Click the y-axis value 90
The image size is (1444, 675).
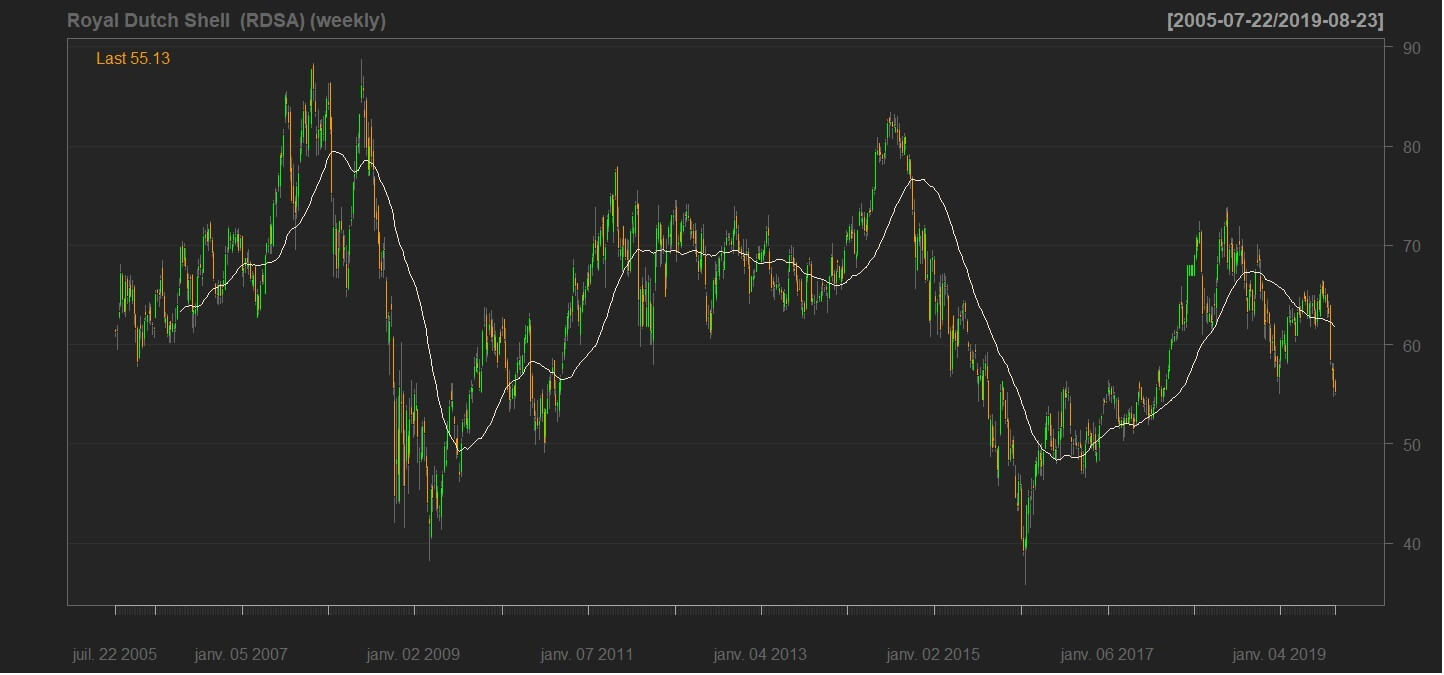click(x=1412, y=48)
